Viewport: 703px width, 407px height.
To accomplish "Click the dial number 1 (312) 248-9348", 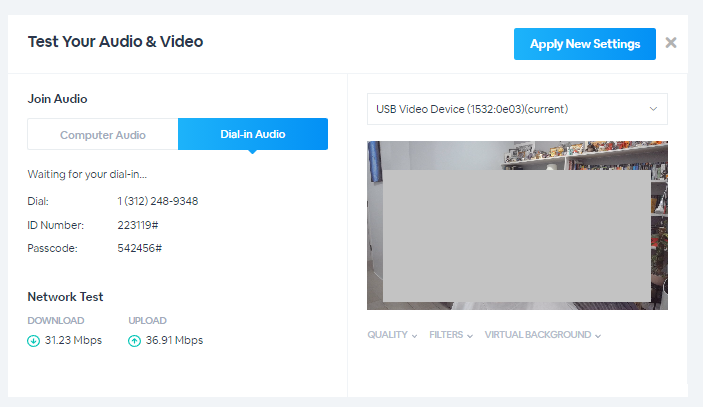I will [x=158, y=201].
